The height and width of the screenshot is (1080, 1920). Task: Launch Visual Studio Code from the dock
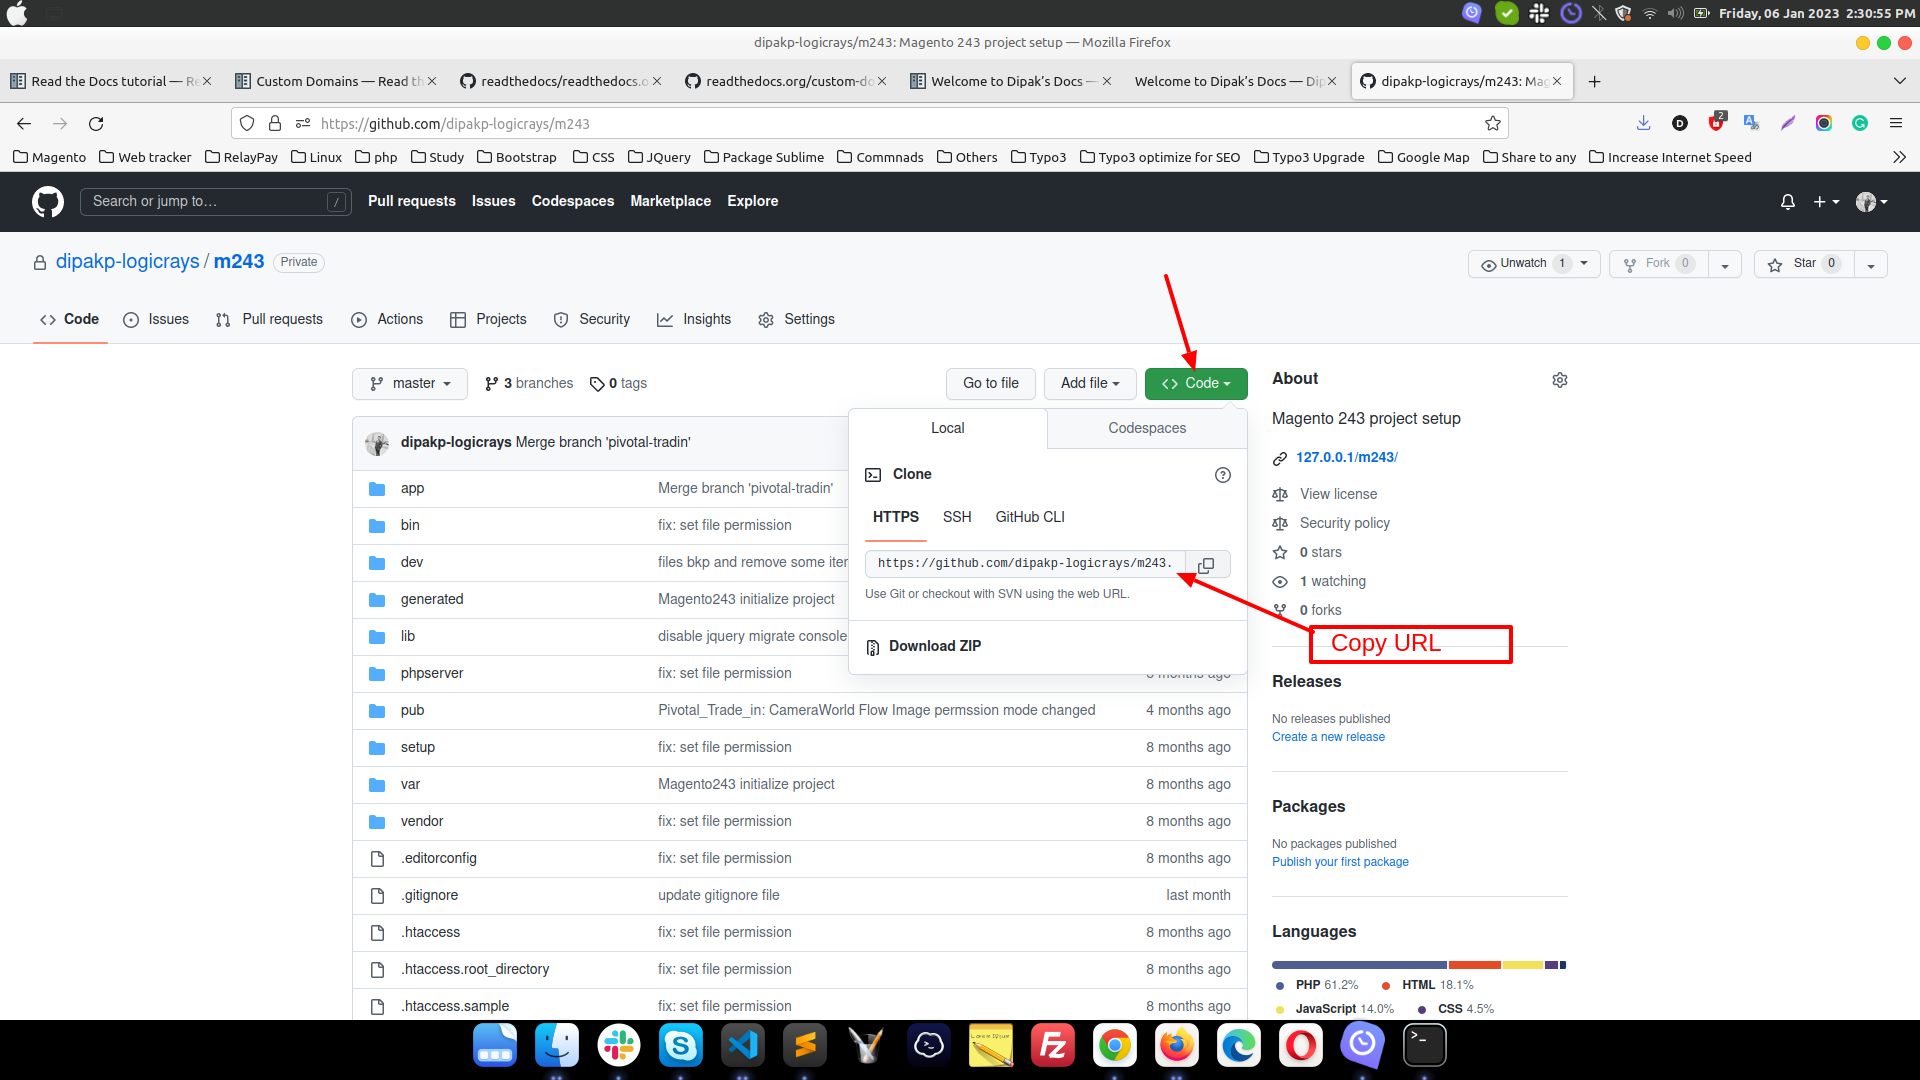click(x=743, y=1046)
